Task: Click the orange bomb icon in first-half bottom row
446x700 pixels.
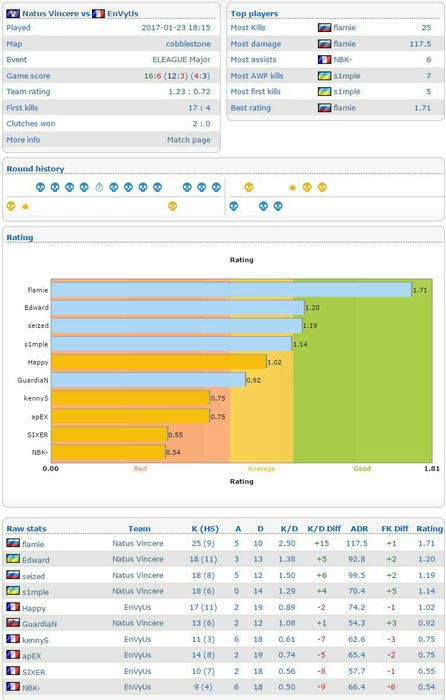Action: (x=25, y=206)
